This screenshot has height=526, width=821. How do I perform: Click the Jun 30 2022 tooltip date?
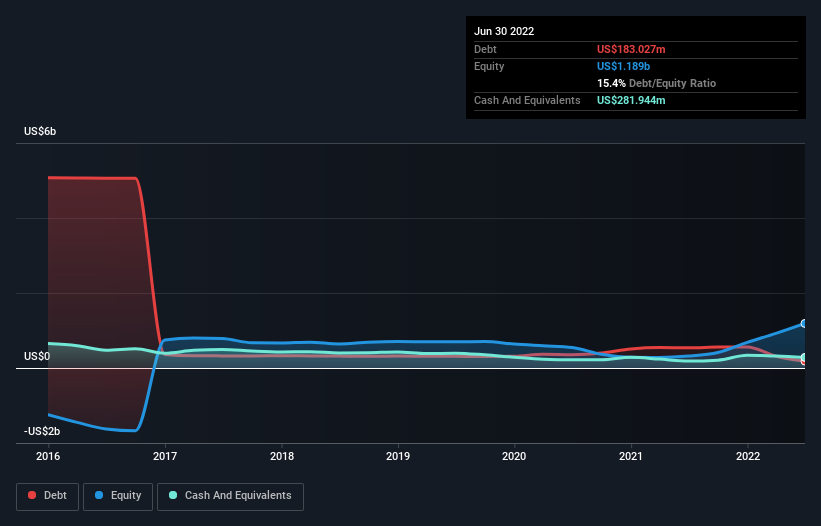point(504,31)
